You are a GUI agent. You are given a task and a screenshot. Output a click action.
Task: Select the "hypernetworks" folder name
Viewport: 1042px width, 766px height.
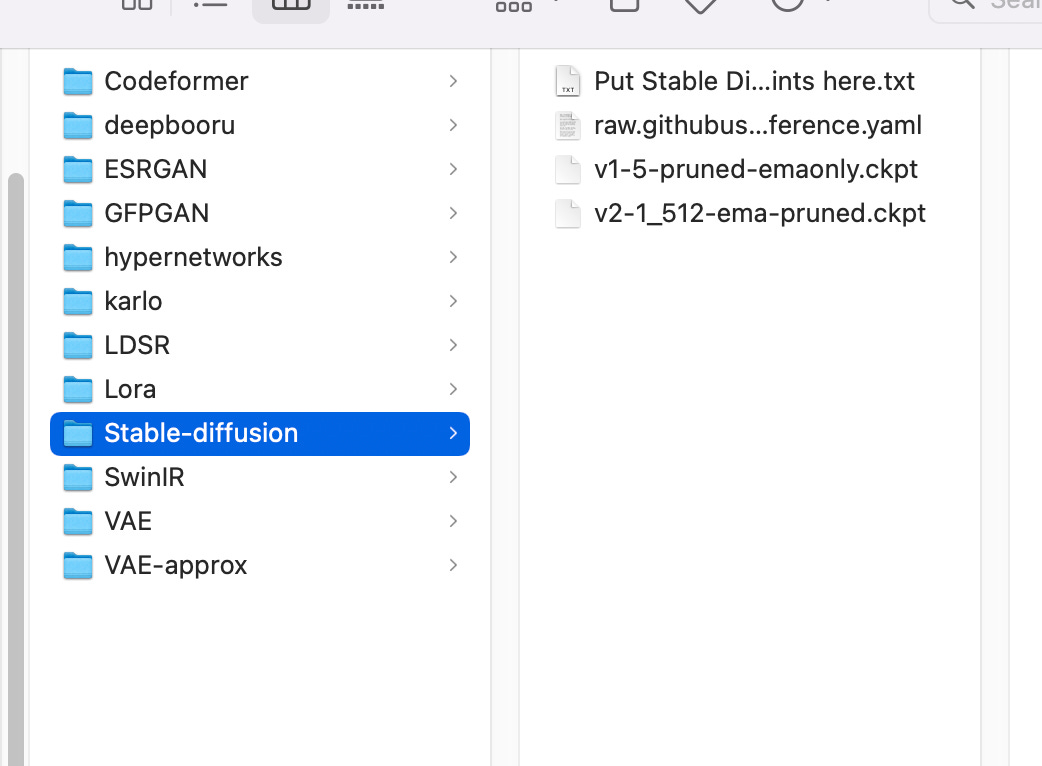(x=193, y=258)
